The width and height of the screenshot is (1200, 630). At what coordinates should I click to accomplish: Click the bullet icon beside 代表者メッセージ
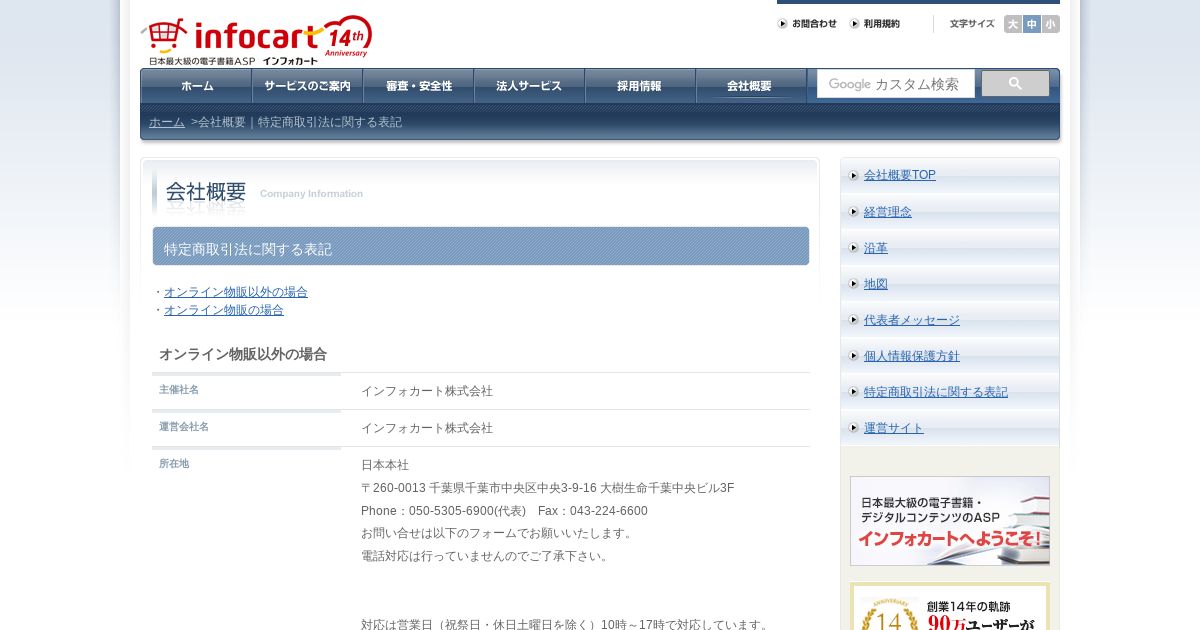coord(854,320)
